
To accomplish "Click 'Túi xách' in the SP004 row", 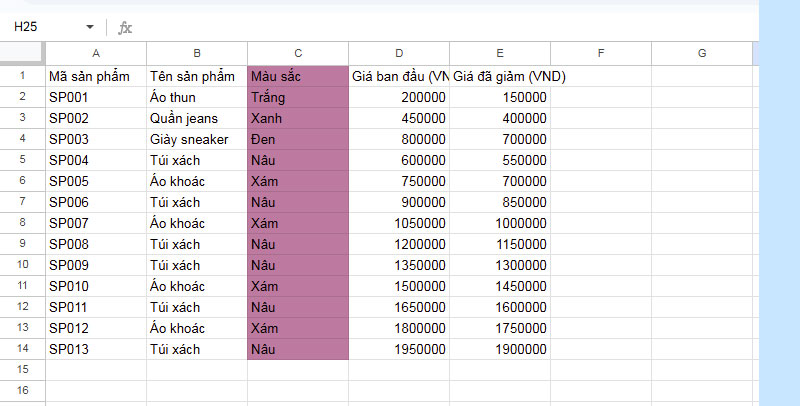I will (x=197, y=160).
